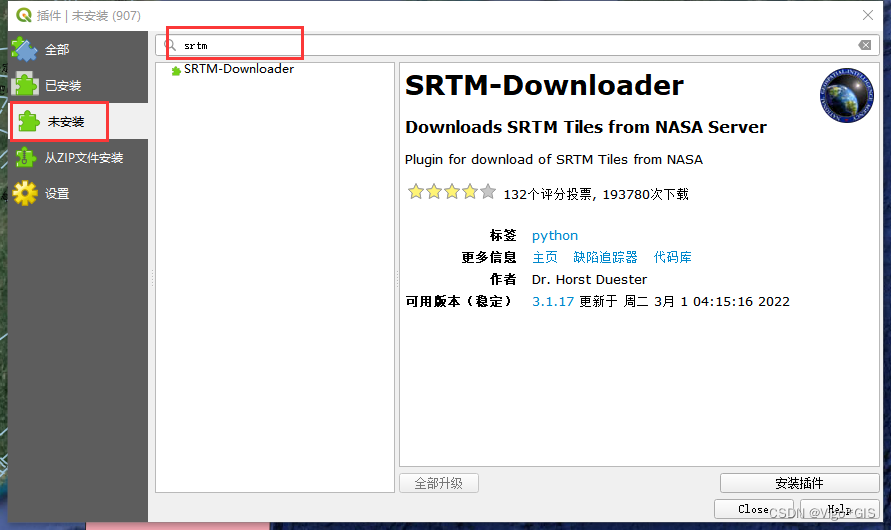891x530 pixels.
Task: Click the SRTM-Downloader globe logo
Action: point(847,95)
